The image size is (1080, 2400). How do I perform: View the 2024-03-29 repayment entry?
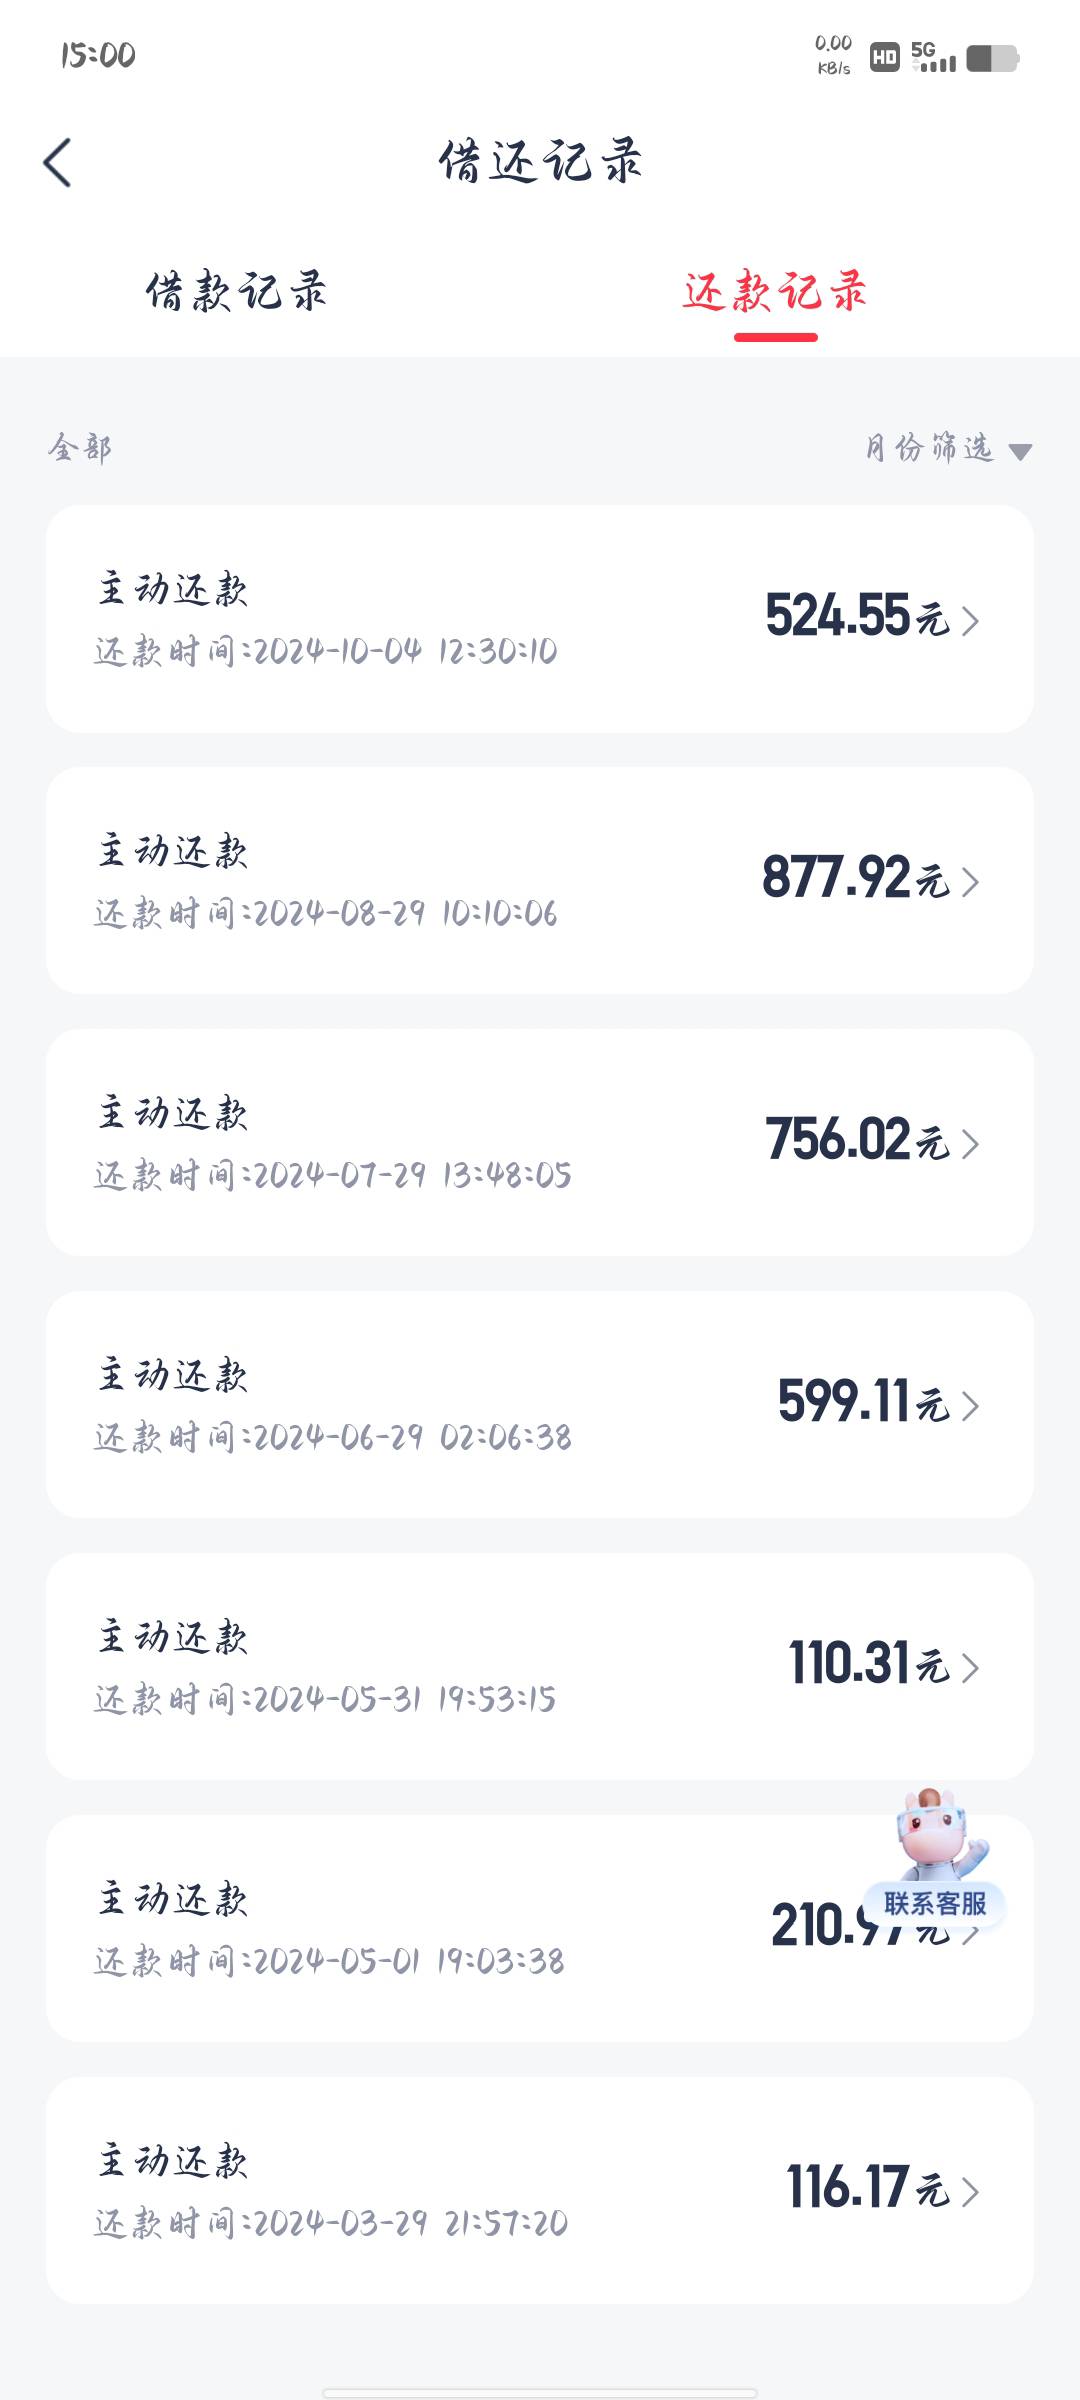click(x=540, y=2191)
